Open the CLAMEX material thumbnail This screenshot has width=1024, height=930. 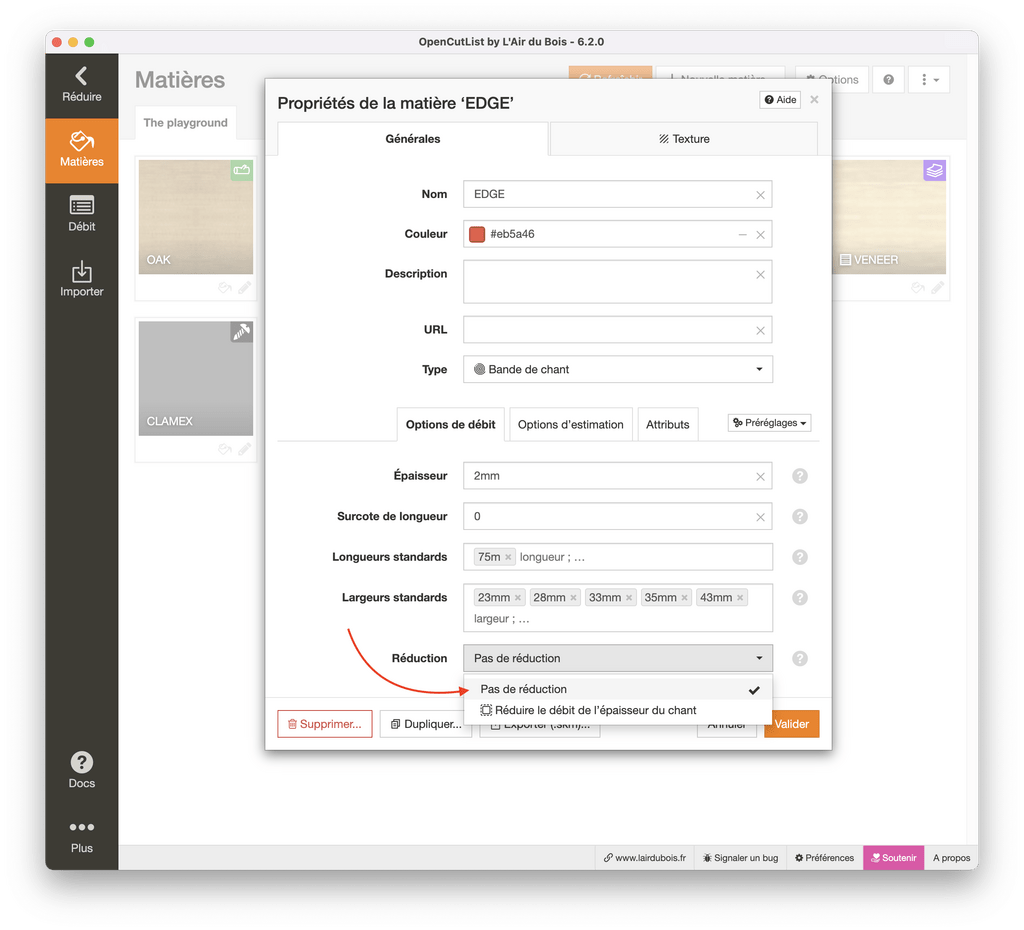[x=196, y=378]
